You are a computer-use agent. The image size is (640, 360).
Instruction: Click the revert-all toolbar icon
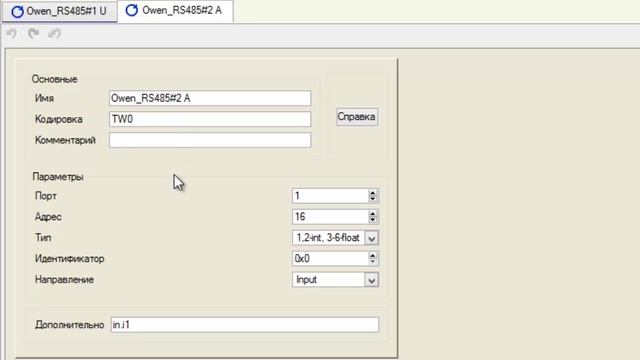click(55, 33)
